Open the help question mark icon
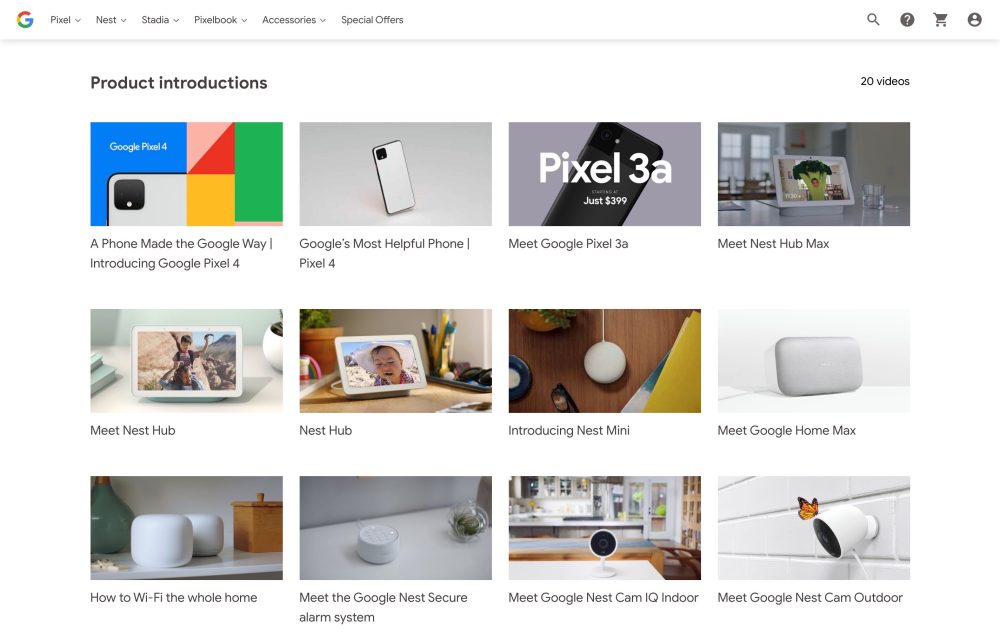 coord(907,20)
